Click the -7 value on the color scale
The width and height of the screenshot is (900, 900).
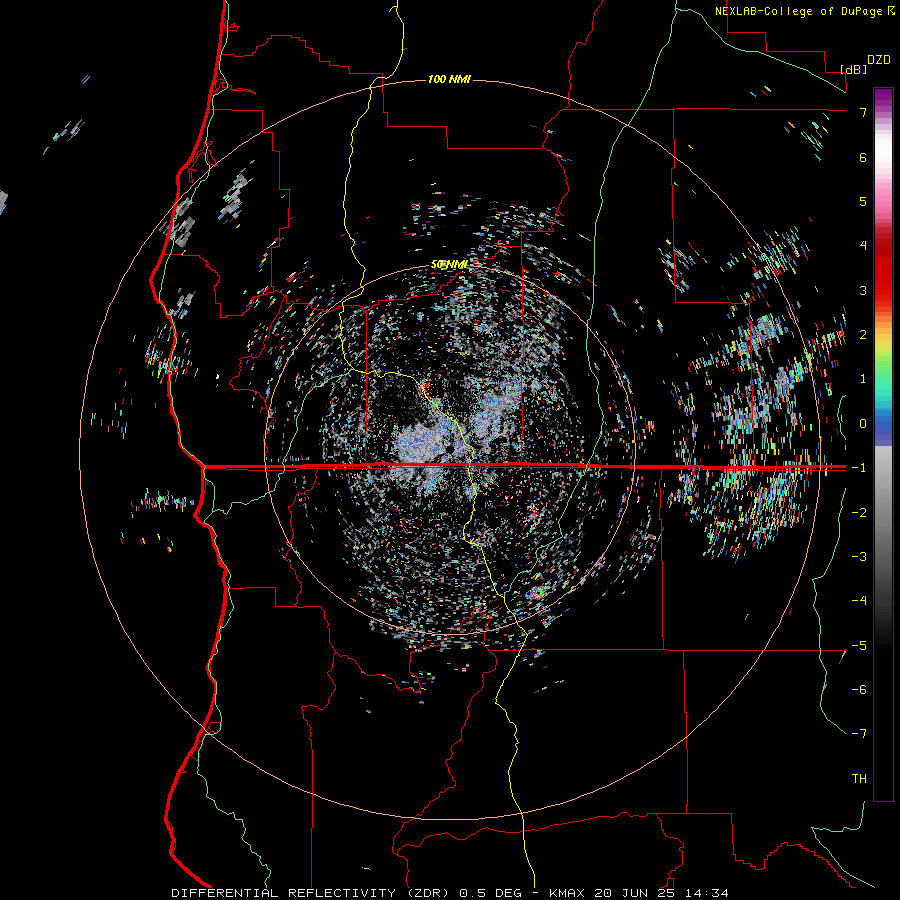[x=859, y=734]
